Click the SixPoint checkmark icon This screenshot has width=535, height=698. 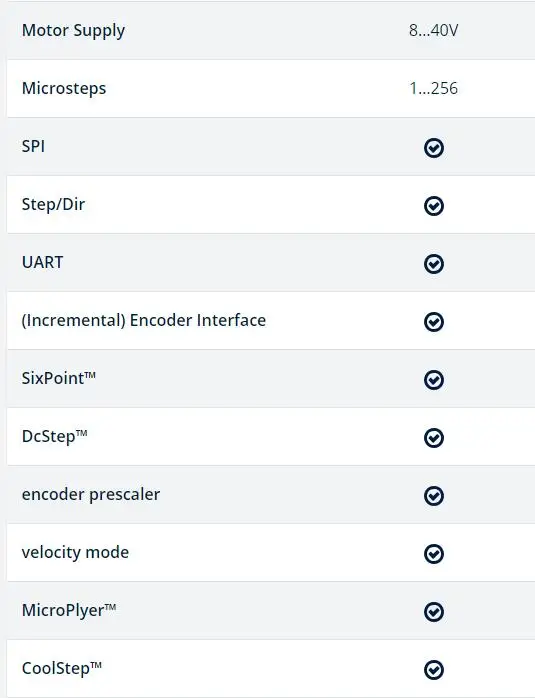(434, 380)
